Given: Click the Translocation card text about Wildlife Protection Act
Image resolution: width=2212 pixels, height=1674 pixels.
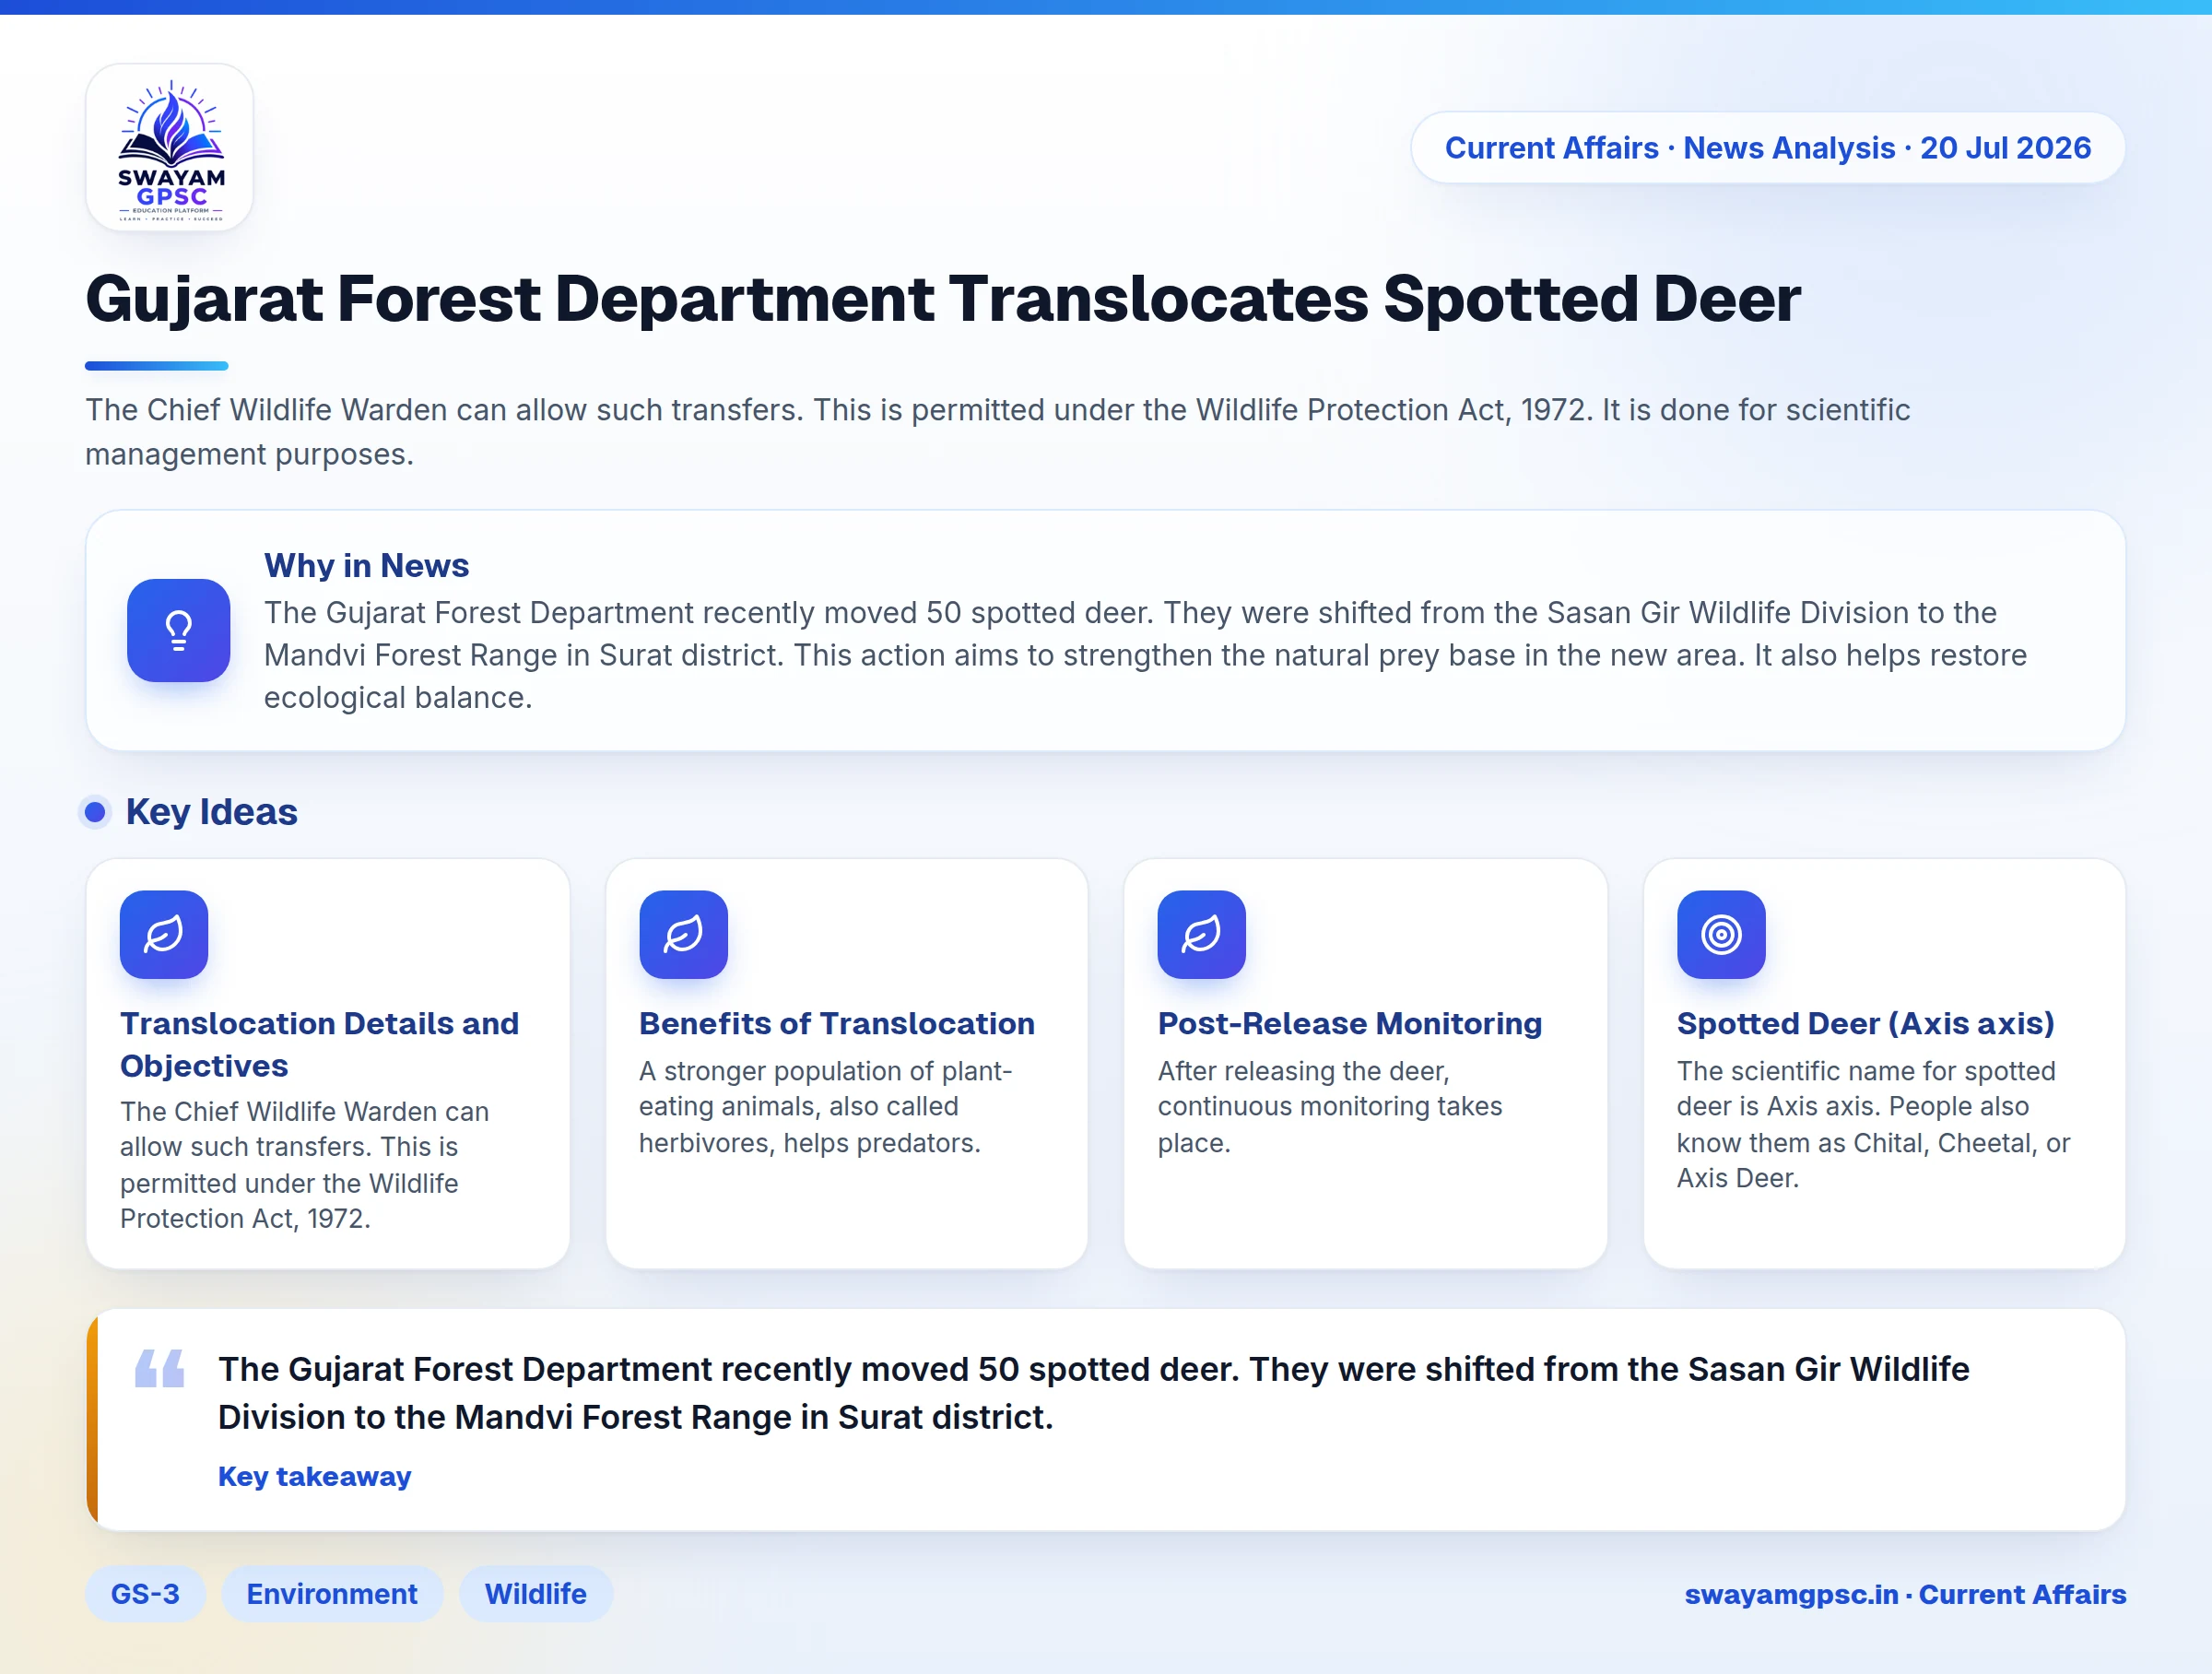Looking at the screenshot, I should [305, 1165].
